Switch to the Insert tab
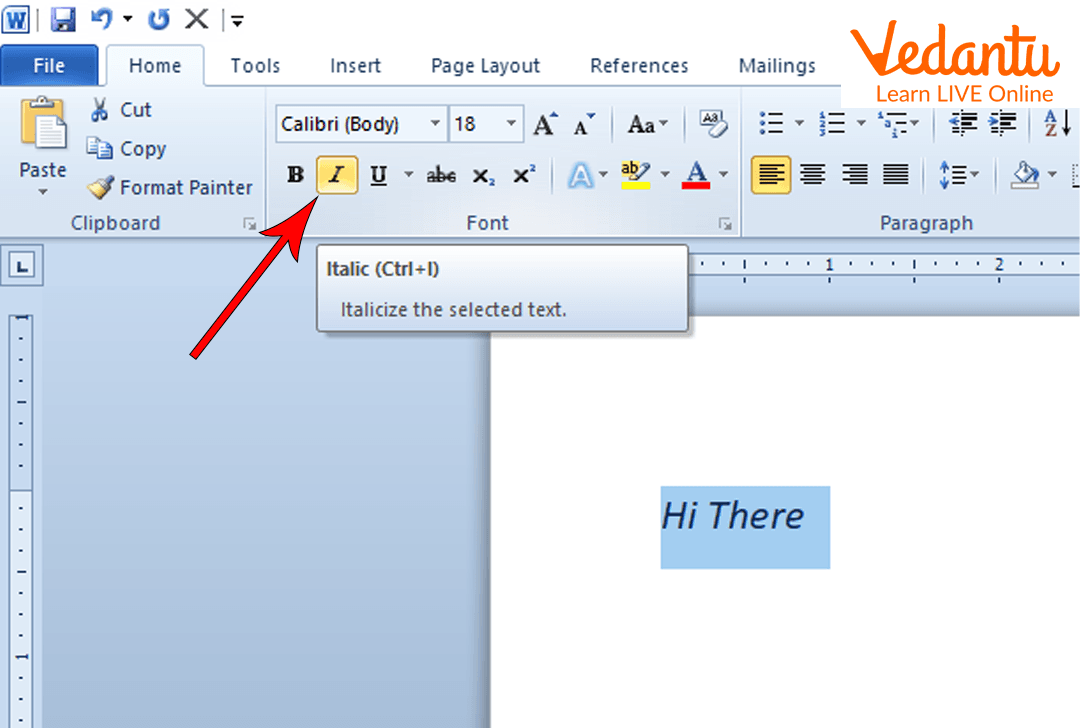 355,66
